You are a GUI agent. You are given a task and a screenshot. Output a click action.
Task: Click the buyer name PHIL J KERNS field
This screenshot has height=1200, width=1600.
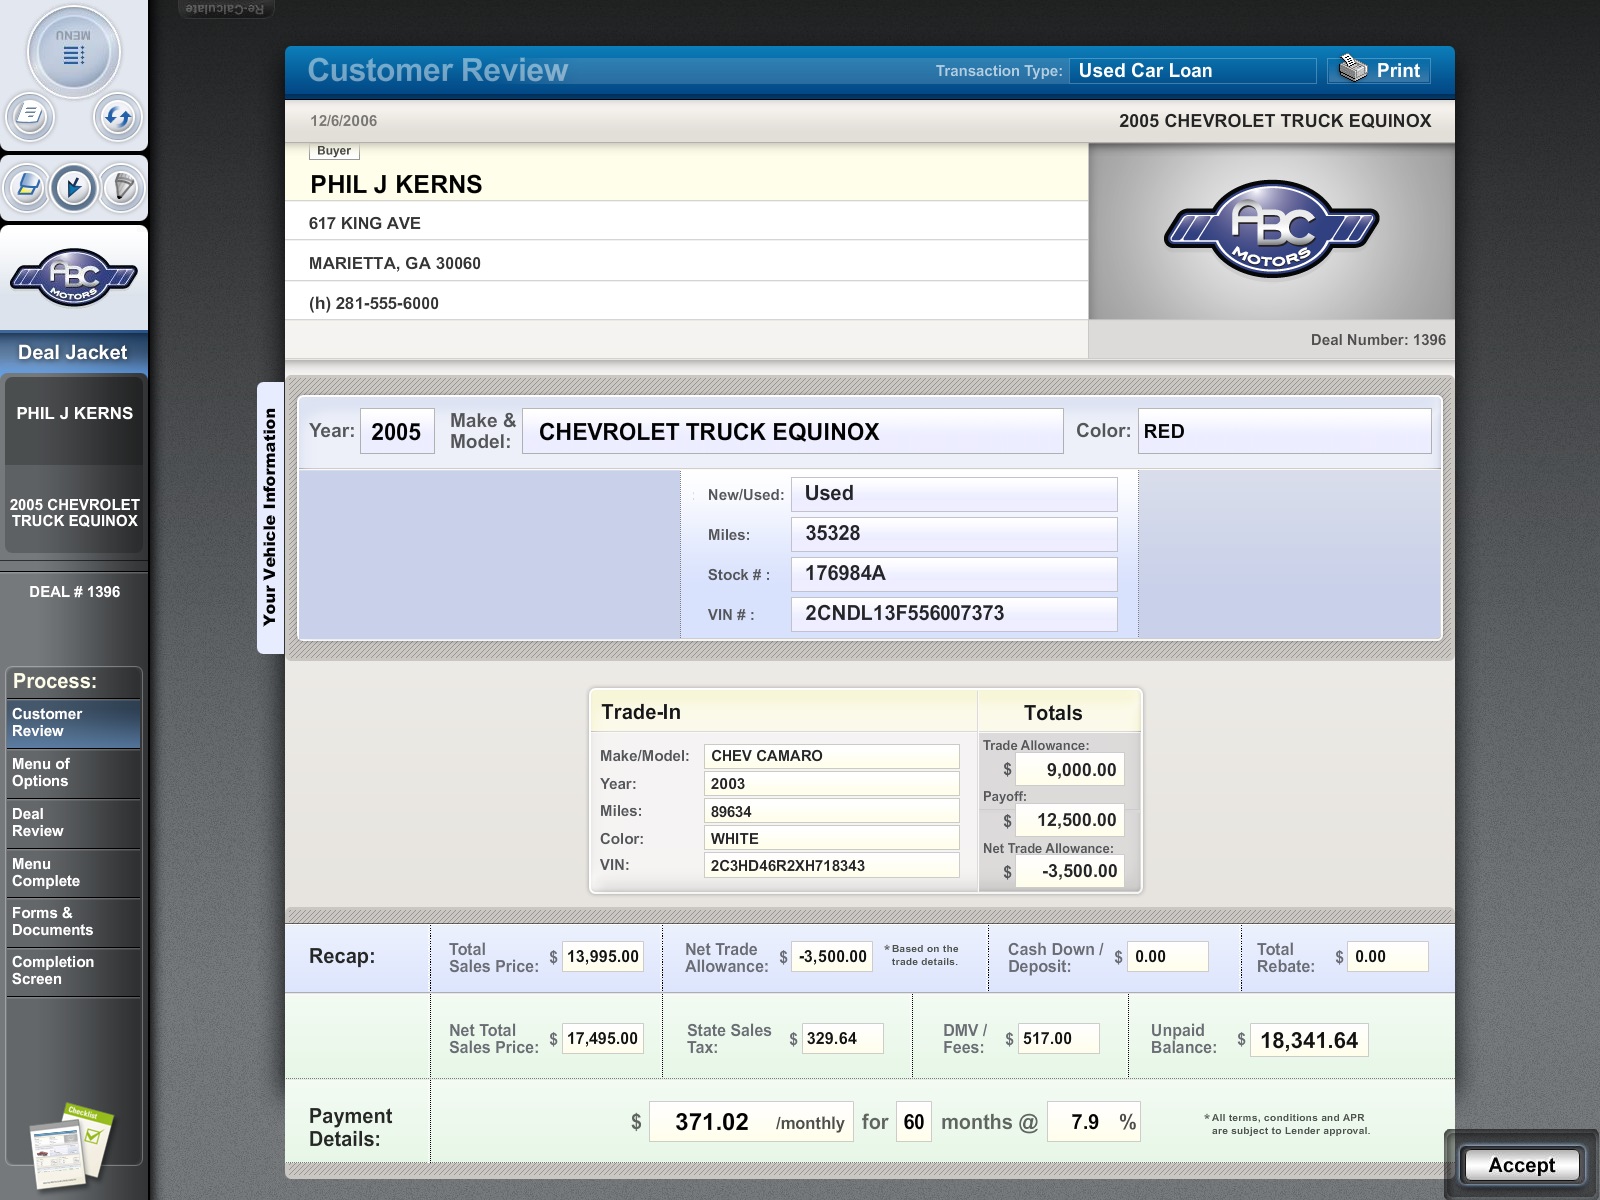pyautogui.click(x=686, y=184)
